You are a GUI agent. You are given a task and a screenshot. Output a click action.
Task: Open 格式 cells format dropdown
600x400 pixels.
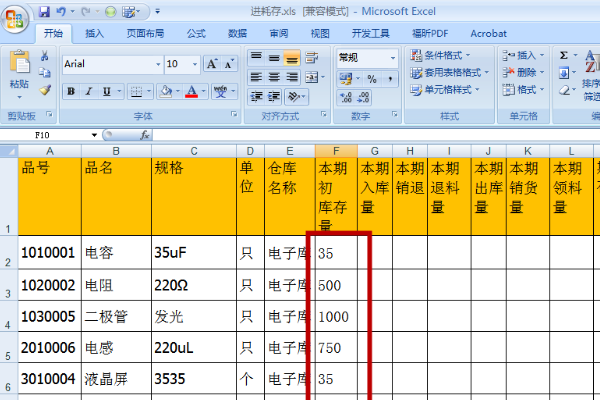coord(523,90)
